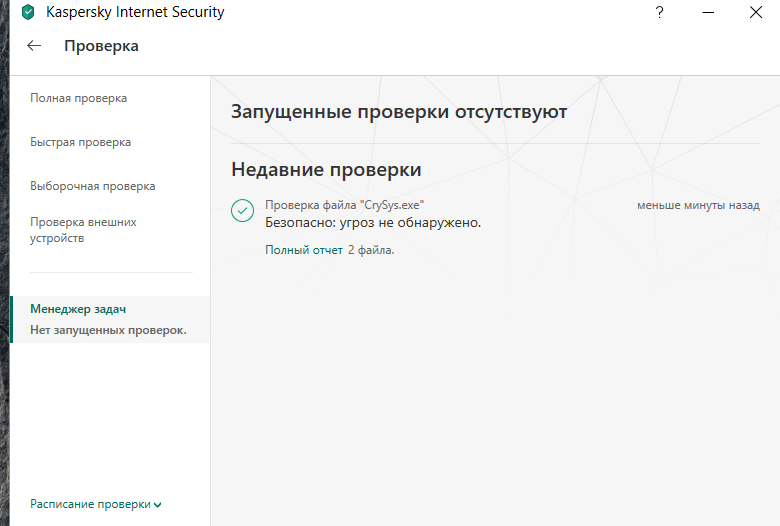Open help via the question mark icon
Viewport: 780px width, 526px height.
pyautogui.click(x=660, y=13)
